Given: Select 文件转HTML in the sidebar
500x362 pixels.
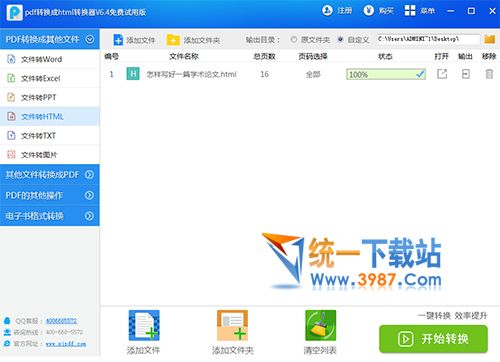Looking at the screenshot, I should [50, 116].
